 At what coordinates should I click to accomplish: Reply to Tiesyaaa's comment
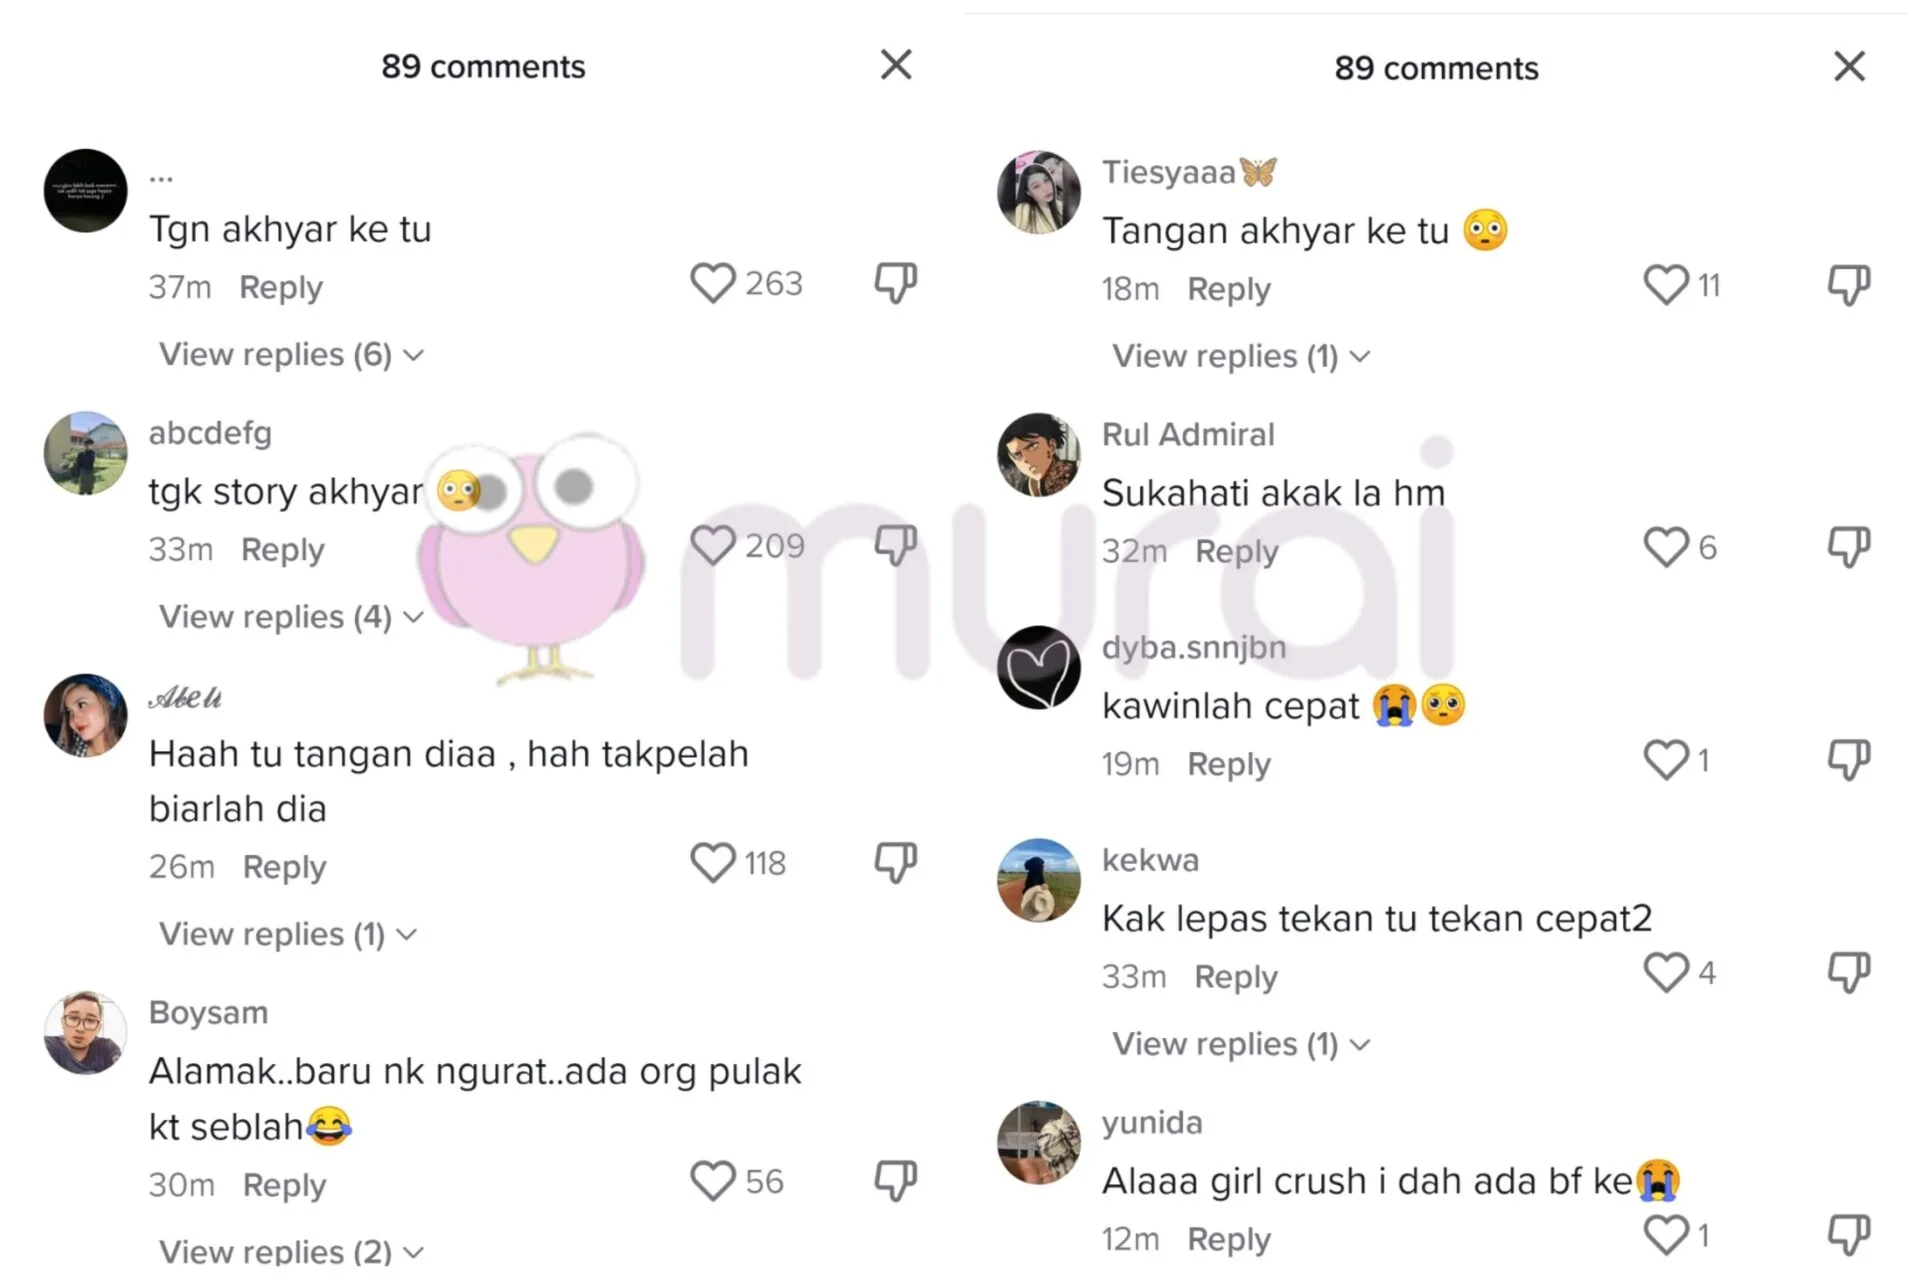click(1229, 289)
